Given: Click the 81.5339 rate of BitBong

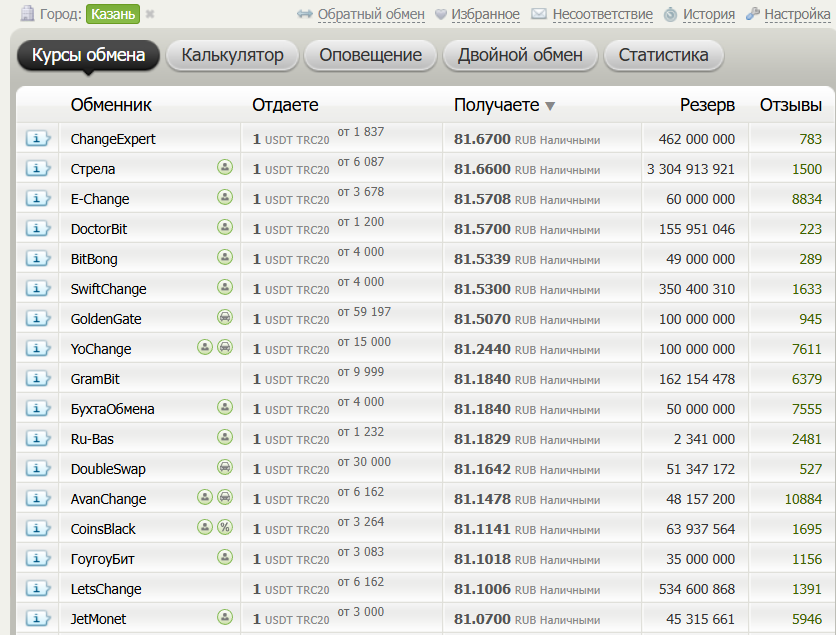Looking at the screenshot, I should [482, 259].
